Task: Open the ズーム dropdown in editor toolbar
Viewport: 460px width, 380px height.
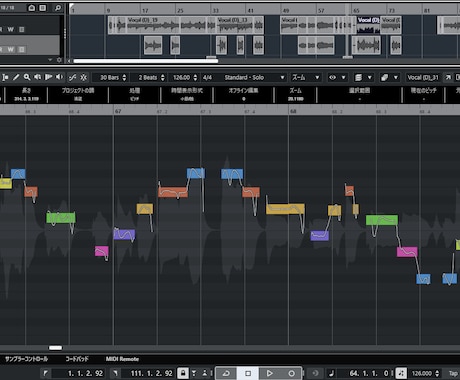Action: click(306, 77)
